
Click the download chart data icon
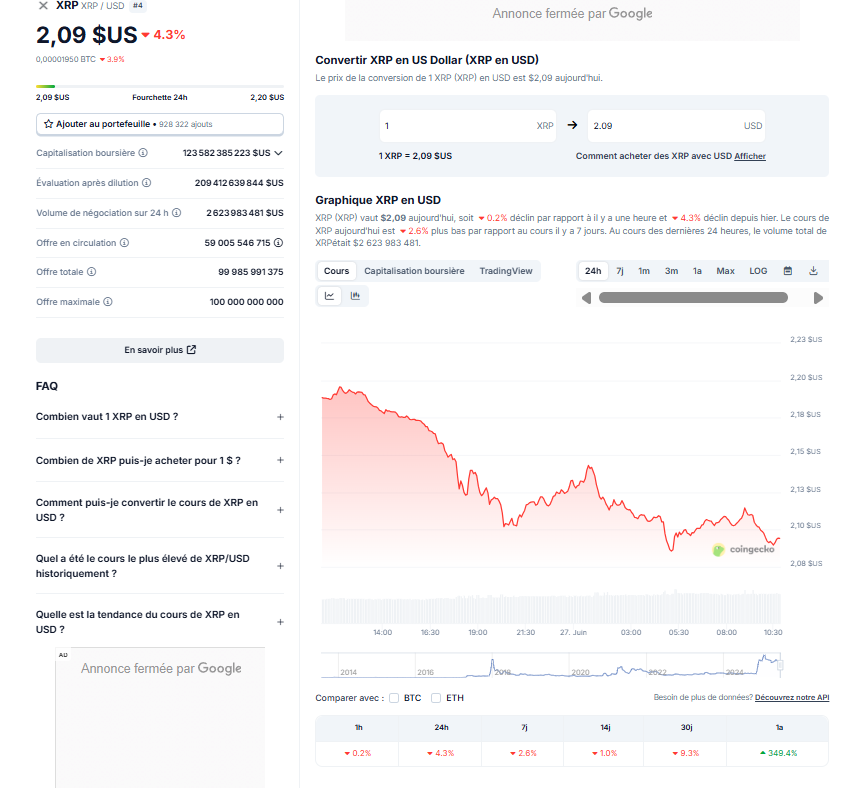point(813,271)
